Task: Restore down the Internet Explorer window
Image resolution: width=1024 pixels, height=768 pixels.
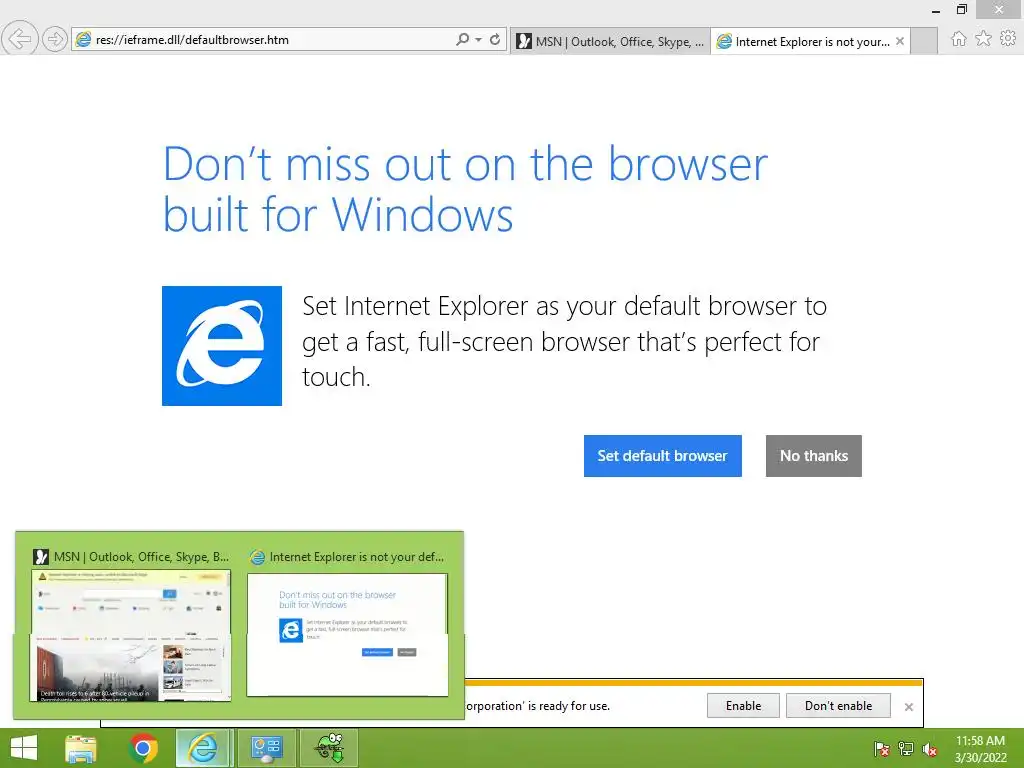Action: (961, 9)
